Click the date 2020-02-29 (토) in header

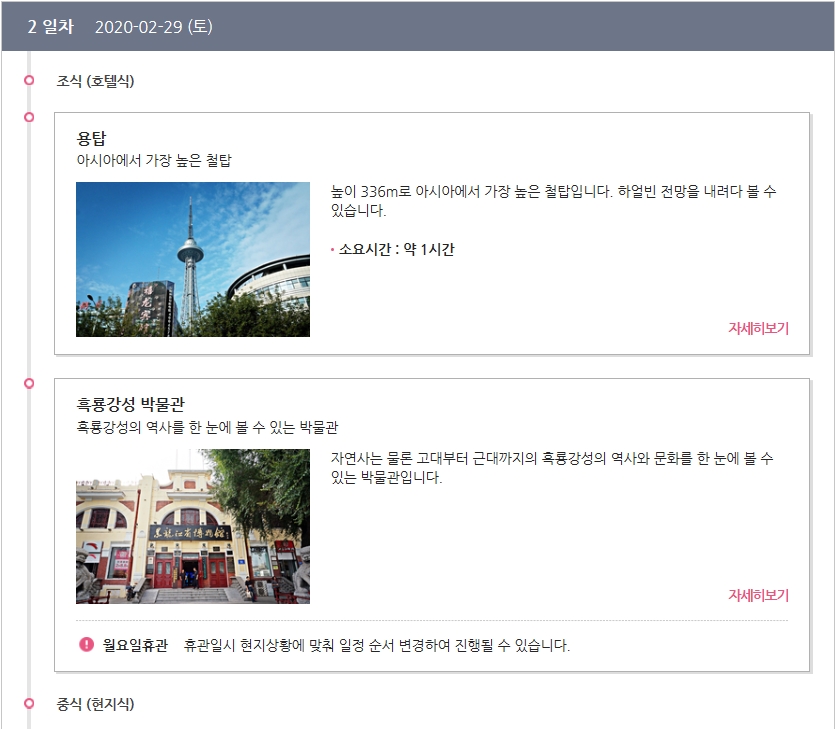tap(153, 26)
